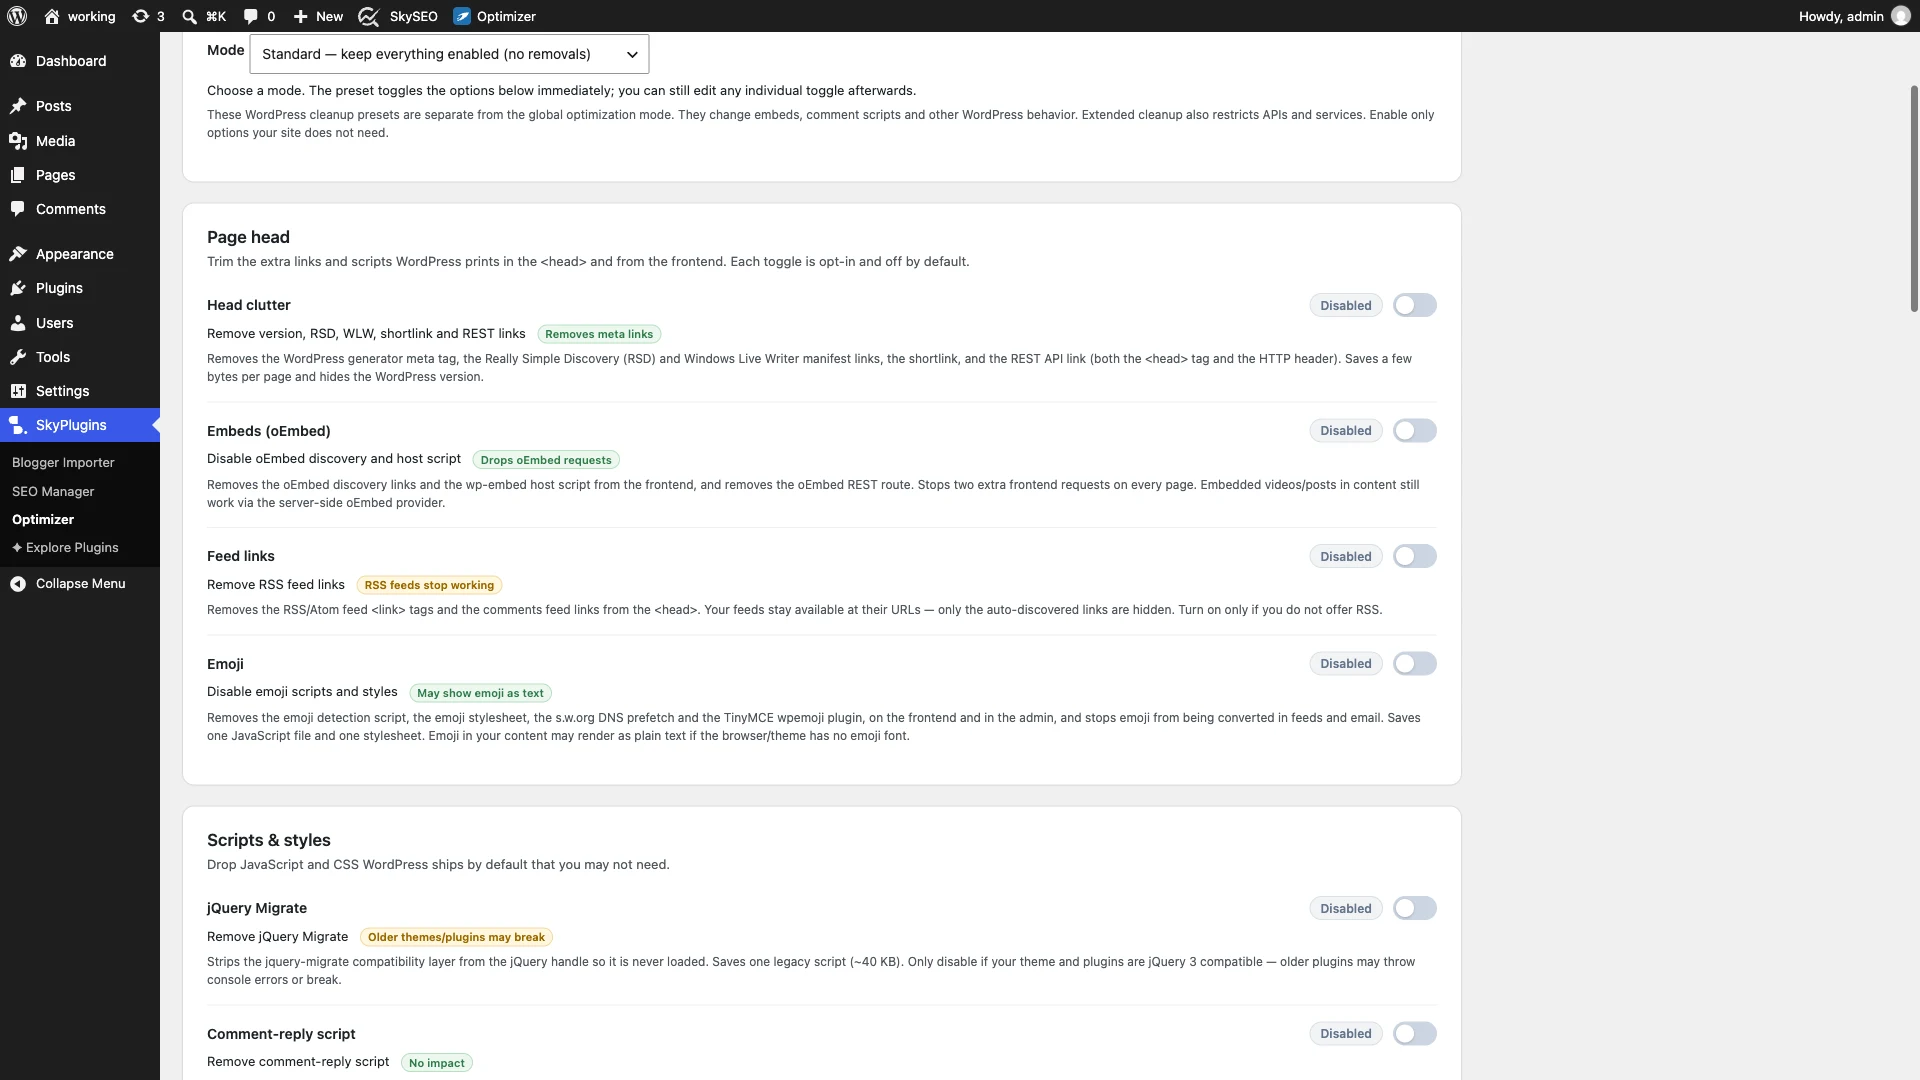Viewport: 1920px width, 1080px height.
Task: Enable the Embeds (oEmbed) toggle
Action: pyautogui.click(x=1414, y=431)
